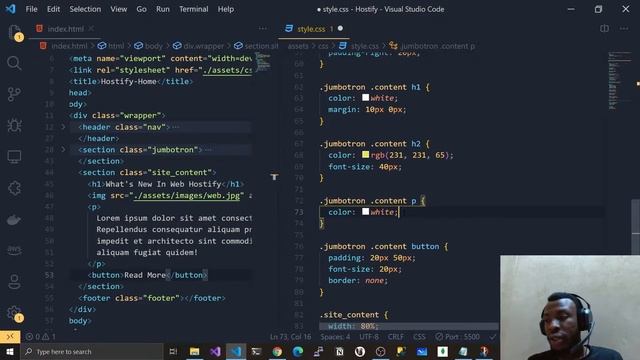Open Visual Studio from taskbar
640x360 pixels.
click(215, 351)
